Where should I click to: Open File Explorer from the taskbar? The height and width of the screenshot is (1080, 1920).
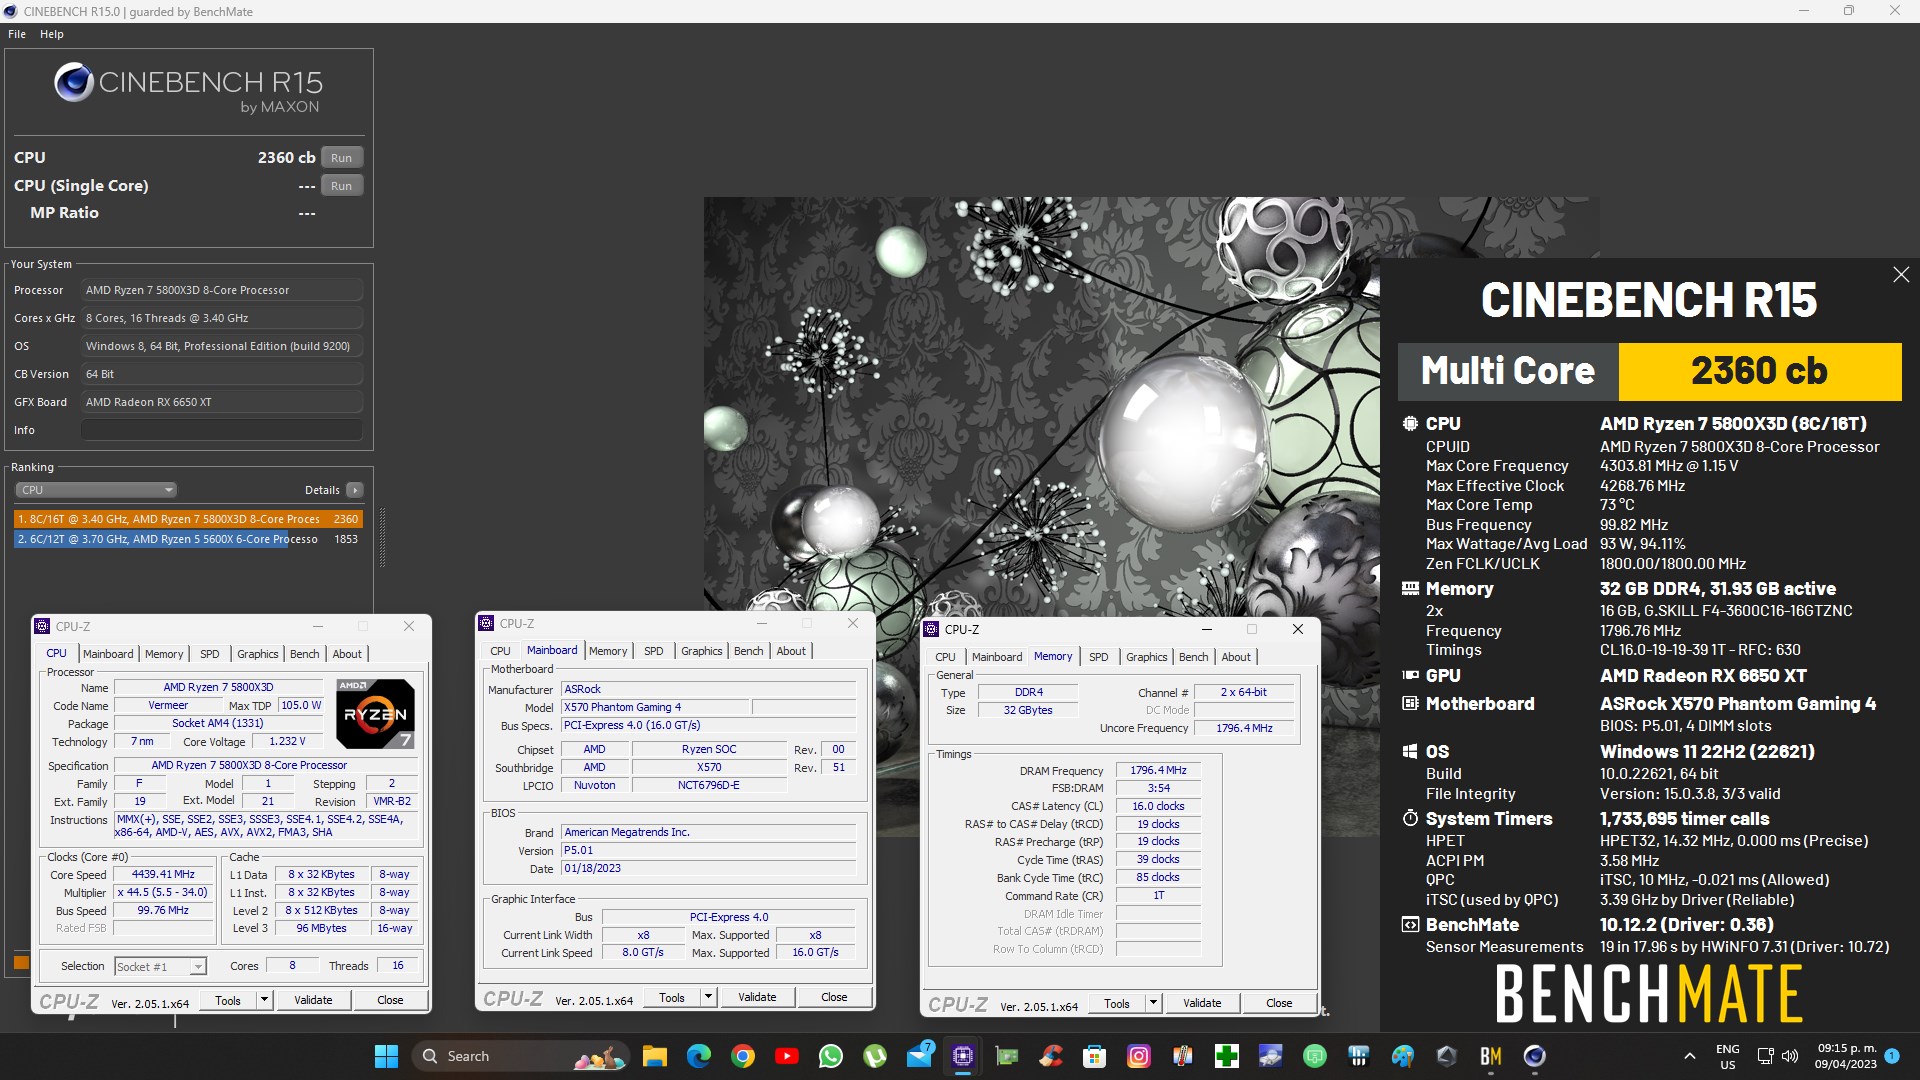coord(655,1056)
